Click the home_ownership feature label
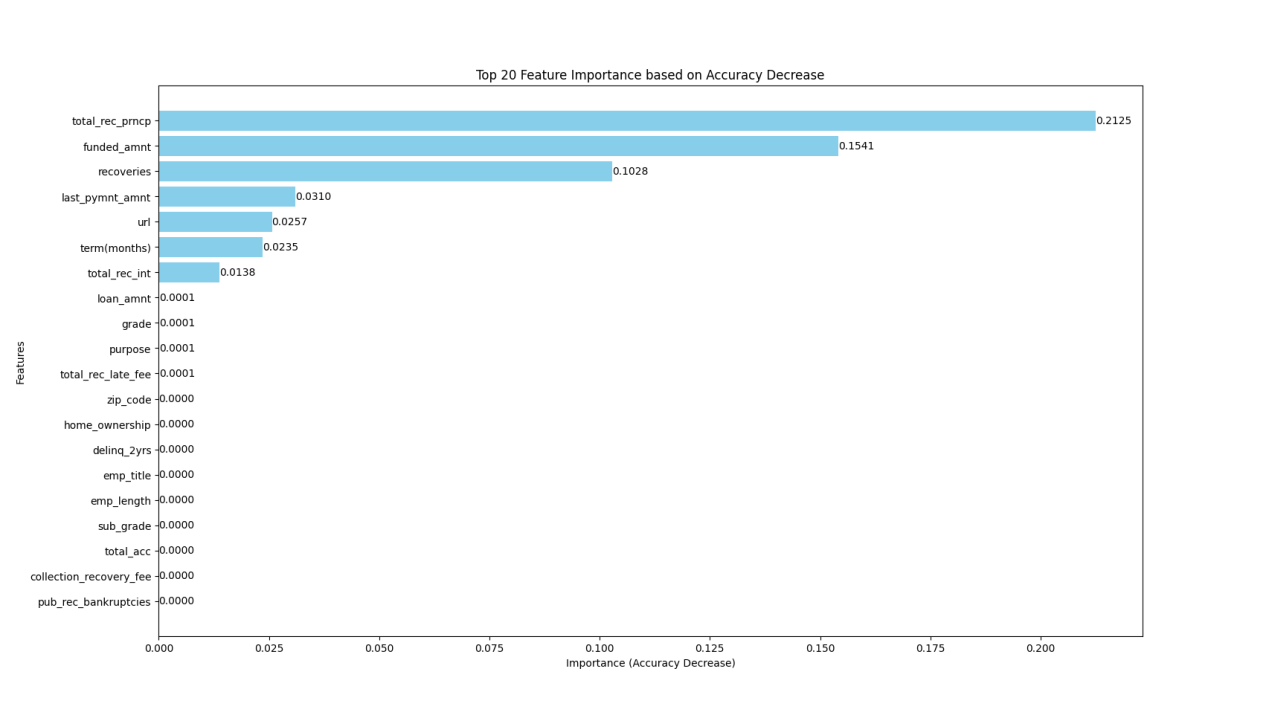 point(107,425)
